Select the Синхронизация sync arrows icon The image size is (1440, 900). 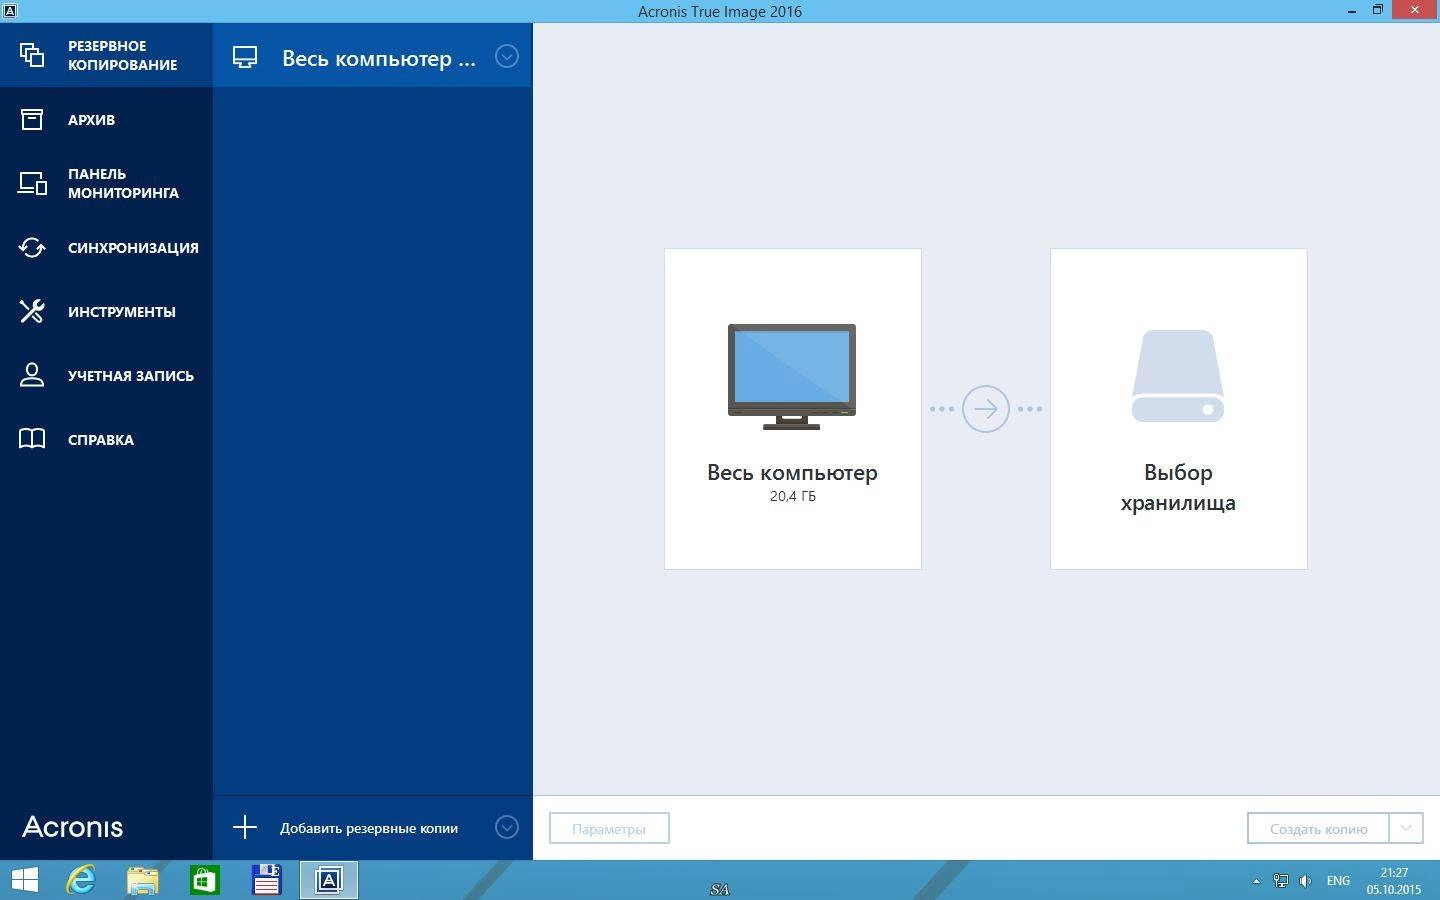click(32, 247)
